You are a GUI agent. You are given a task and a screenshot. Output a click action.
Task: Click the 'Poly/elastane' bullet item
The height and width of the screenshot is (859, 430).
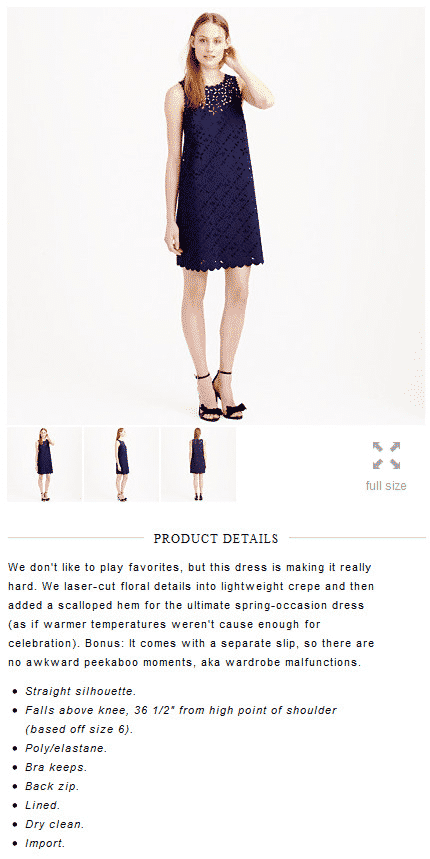[66, 749]
